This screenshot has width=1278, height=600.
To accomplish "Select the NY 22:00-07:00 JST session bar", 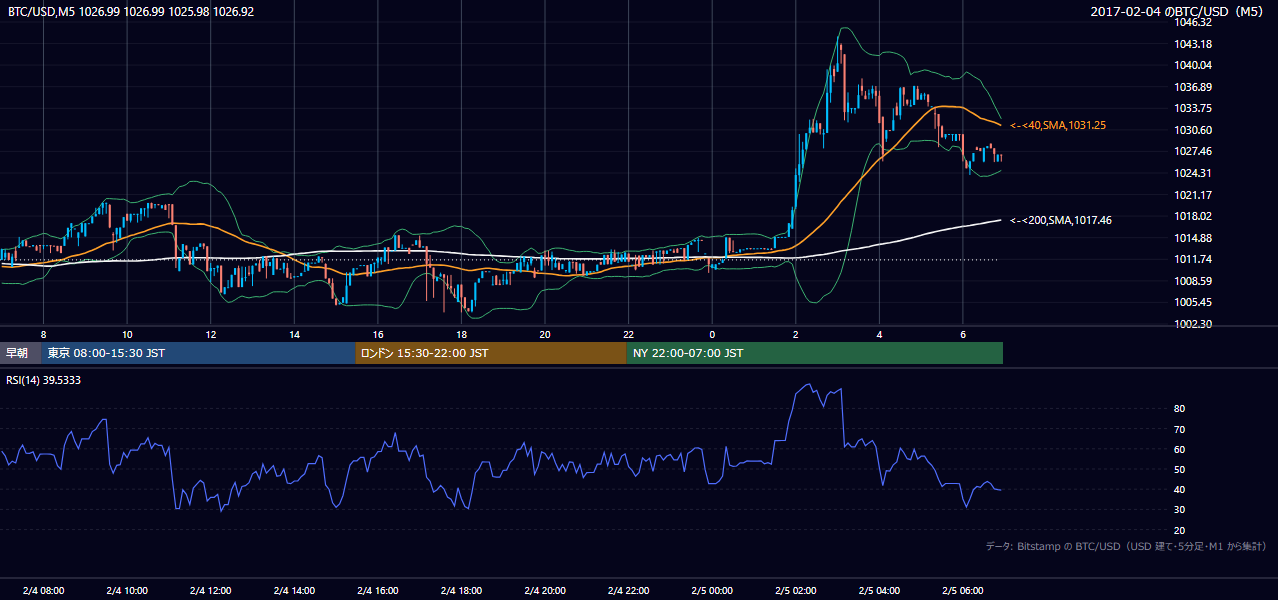I will (x=815, y=353).
